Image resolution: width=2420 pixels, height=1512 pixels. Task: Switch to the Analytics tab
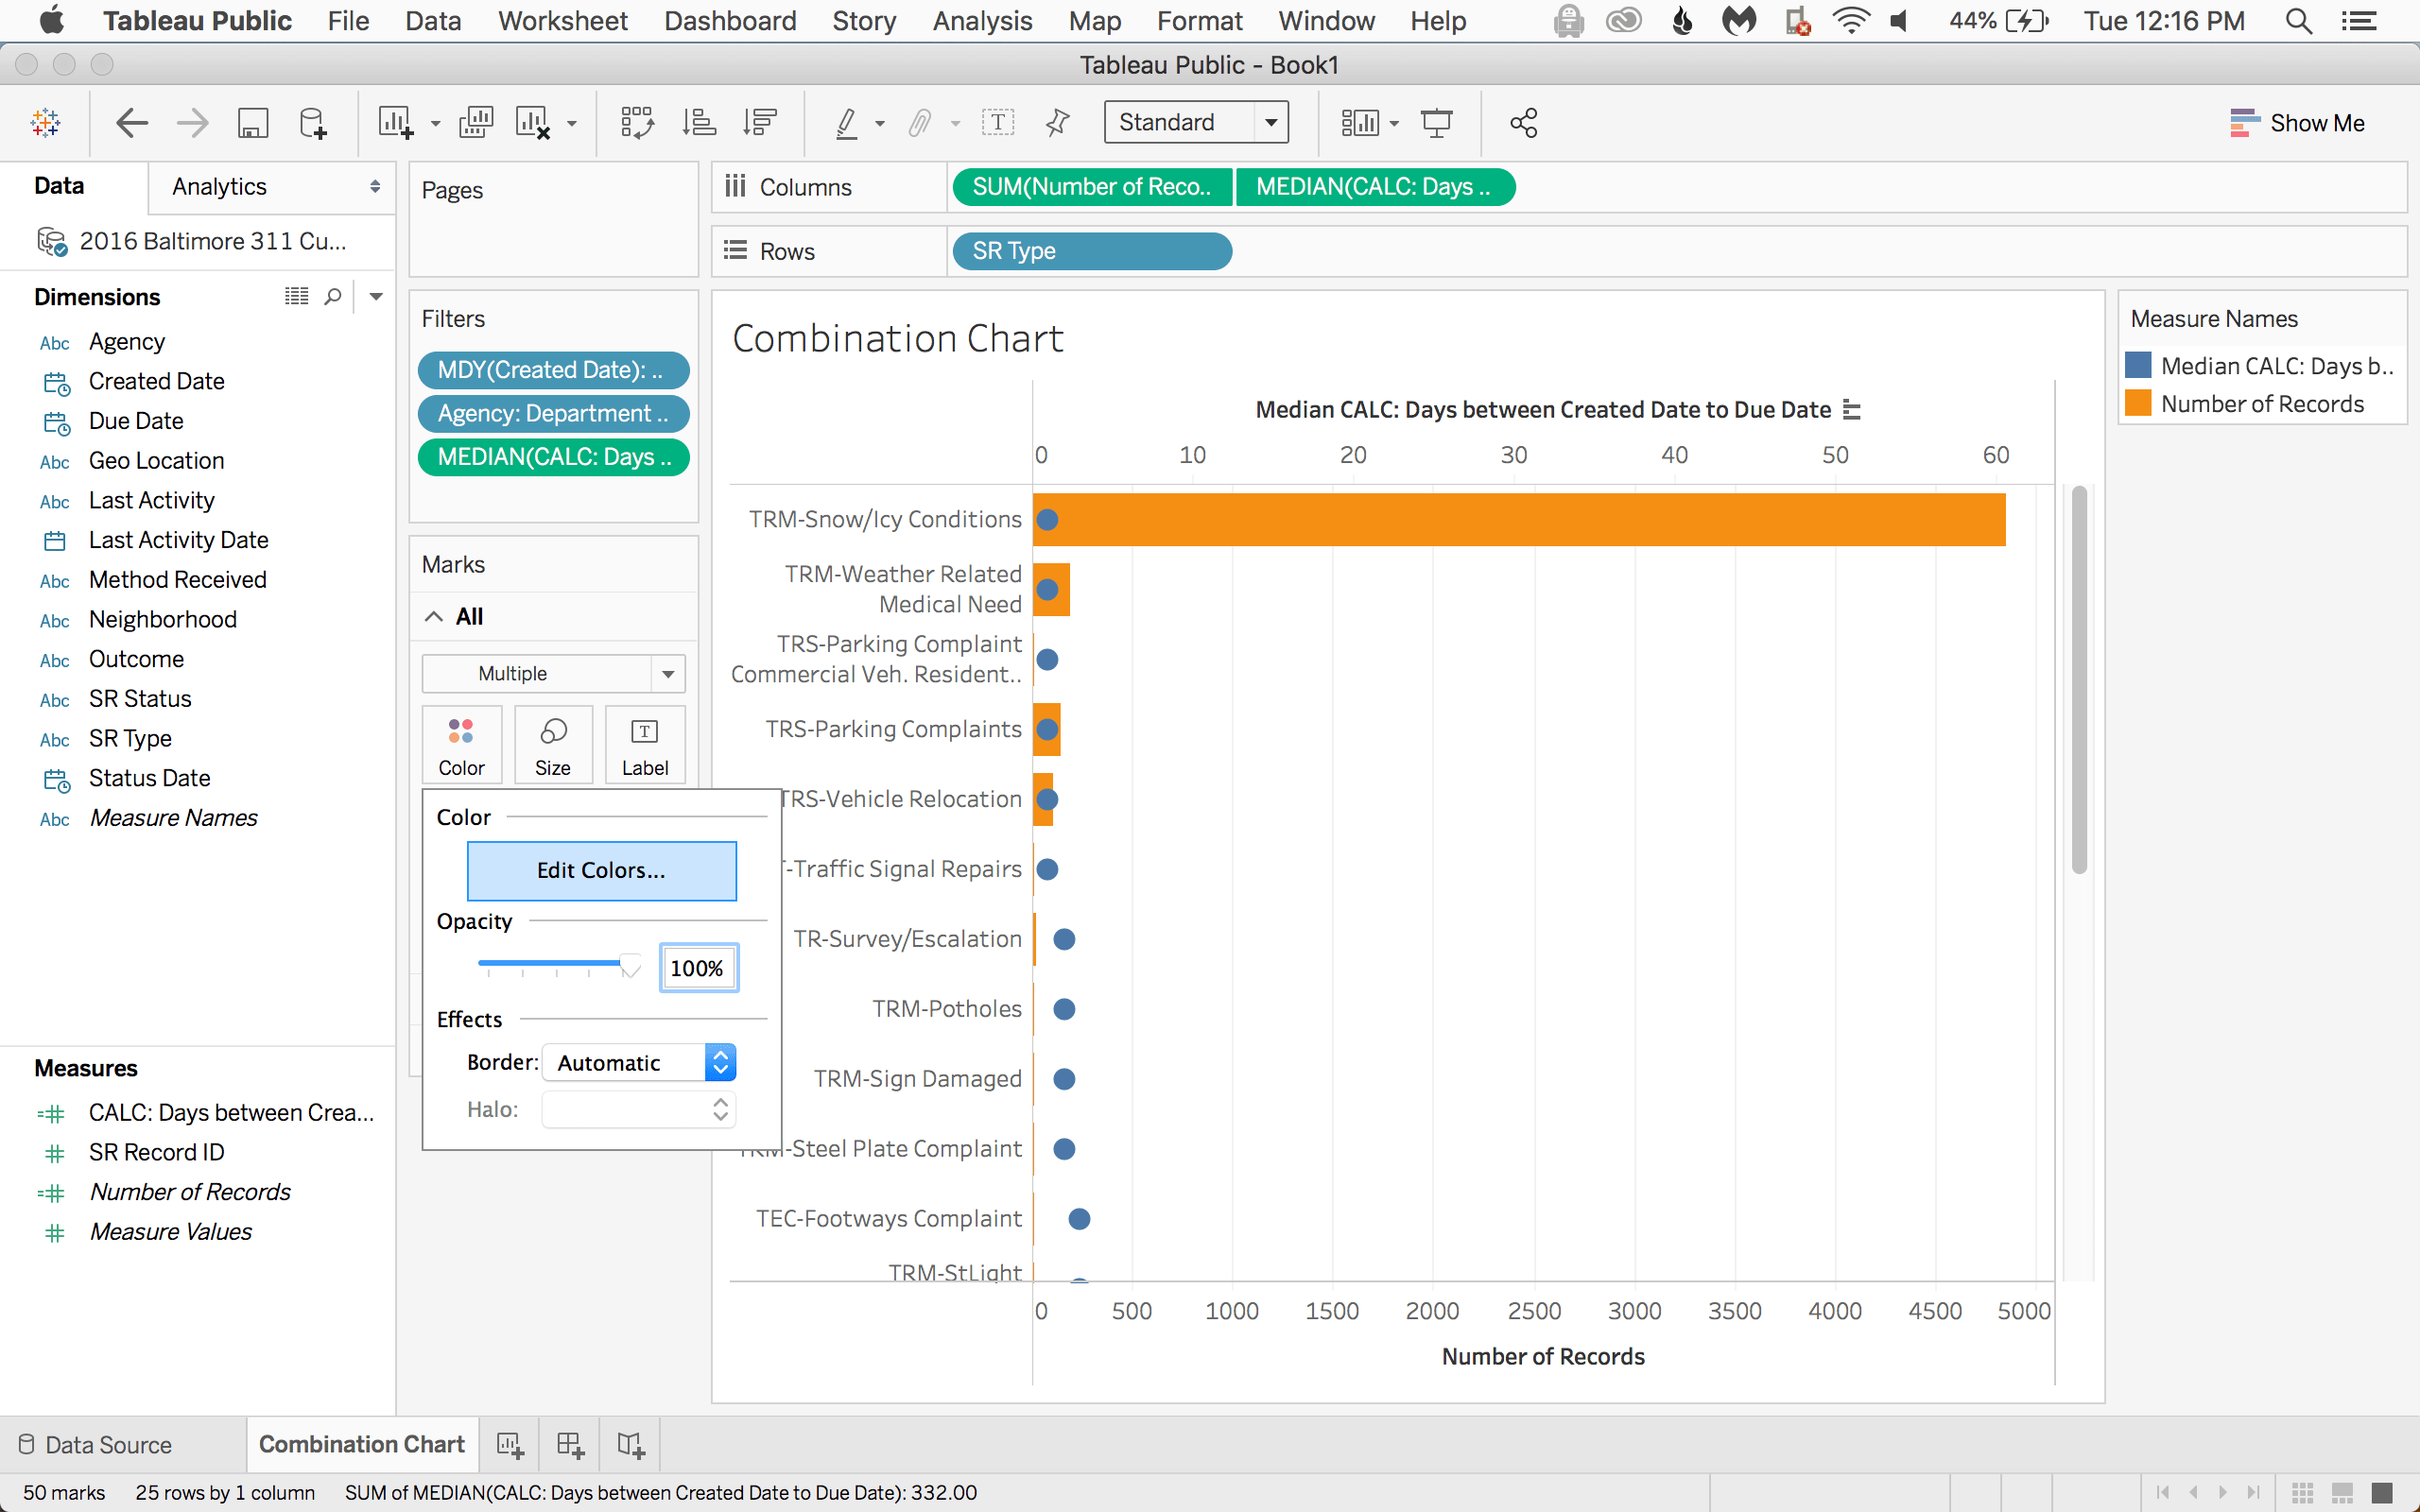[219, 186]
